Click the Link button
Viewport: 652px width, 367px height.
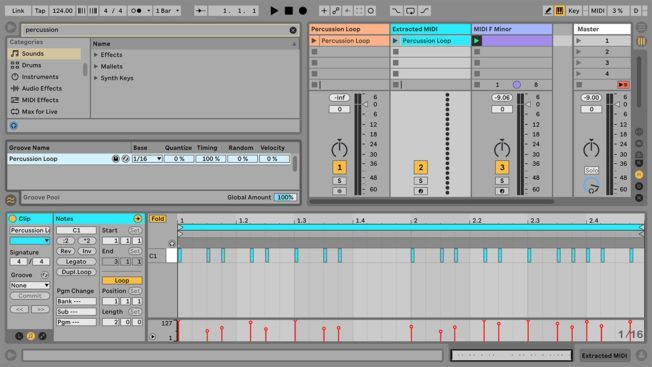point(17,11)
